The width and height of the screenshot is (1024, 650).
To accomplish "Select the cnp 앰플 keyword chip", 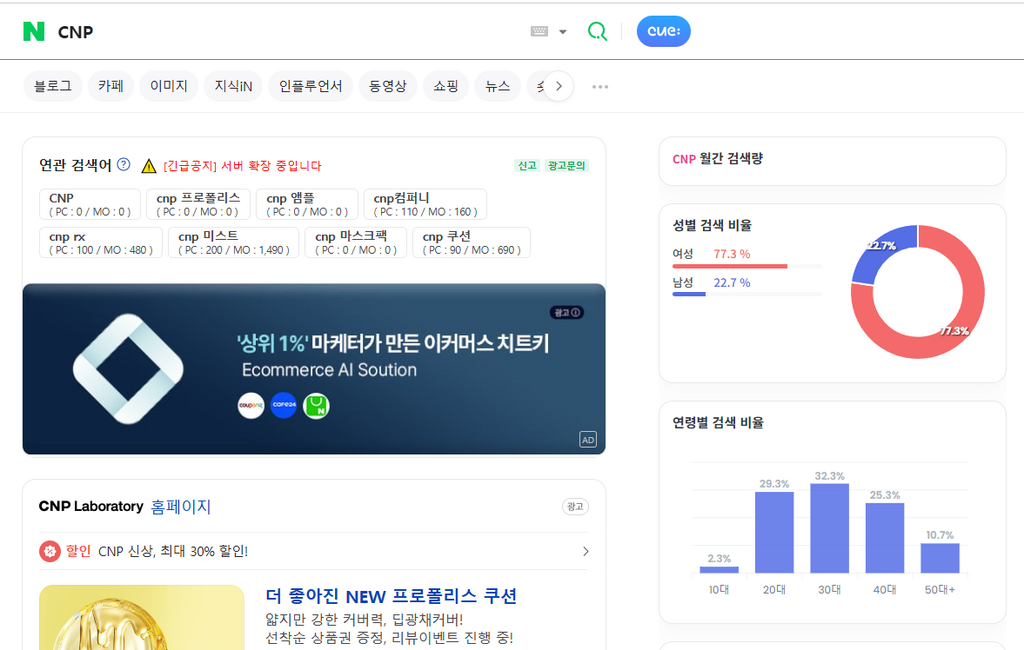I will tap(307, 204).
